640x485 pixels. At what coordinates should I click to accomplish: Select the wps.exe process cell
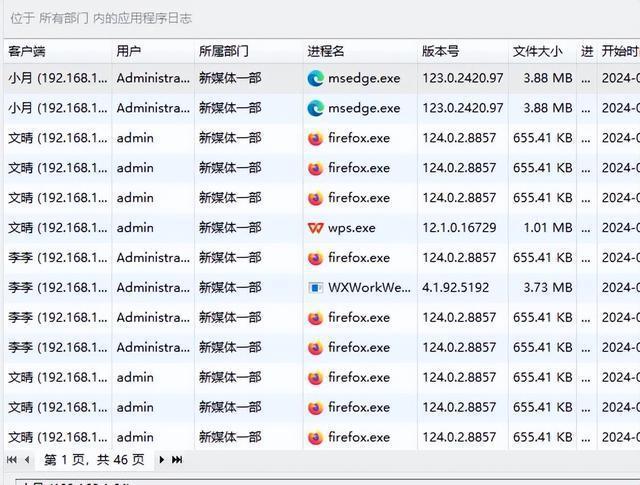[360, 228]
